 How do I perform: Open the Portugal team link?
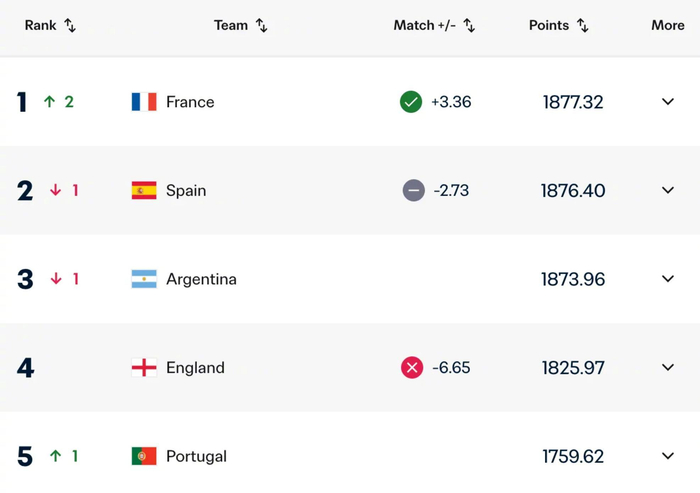pyautogui.click(x=196, y=456)
